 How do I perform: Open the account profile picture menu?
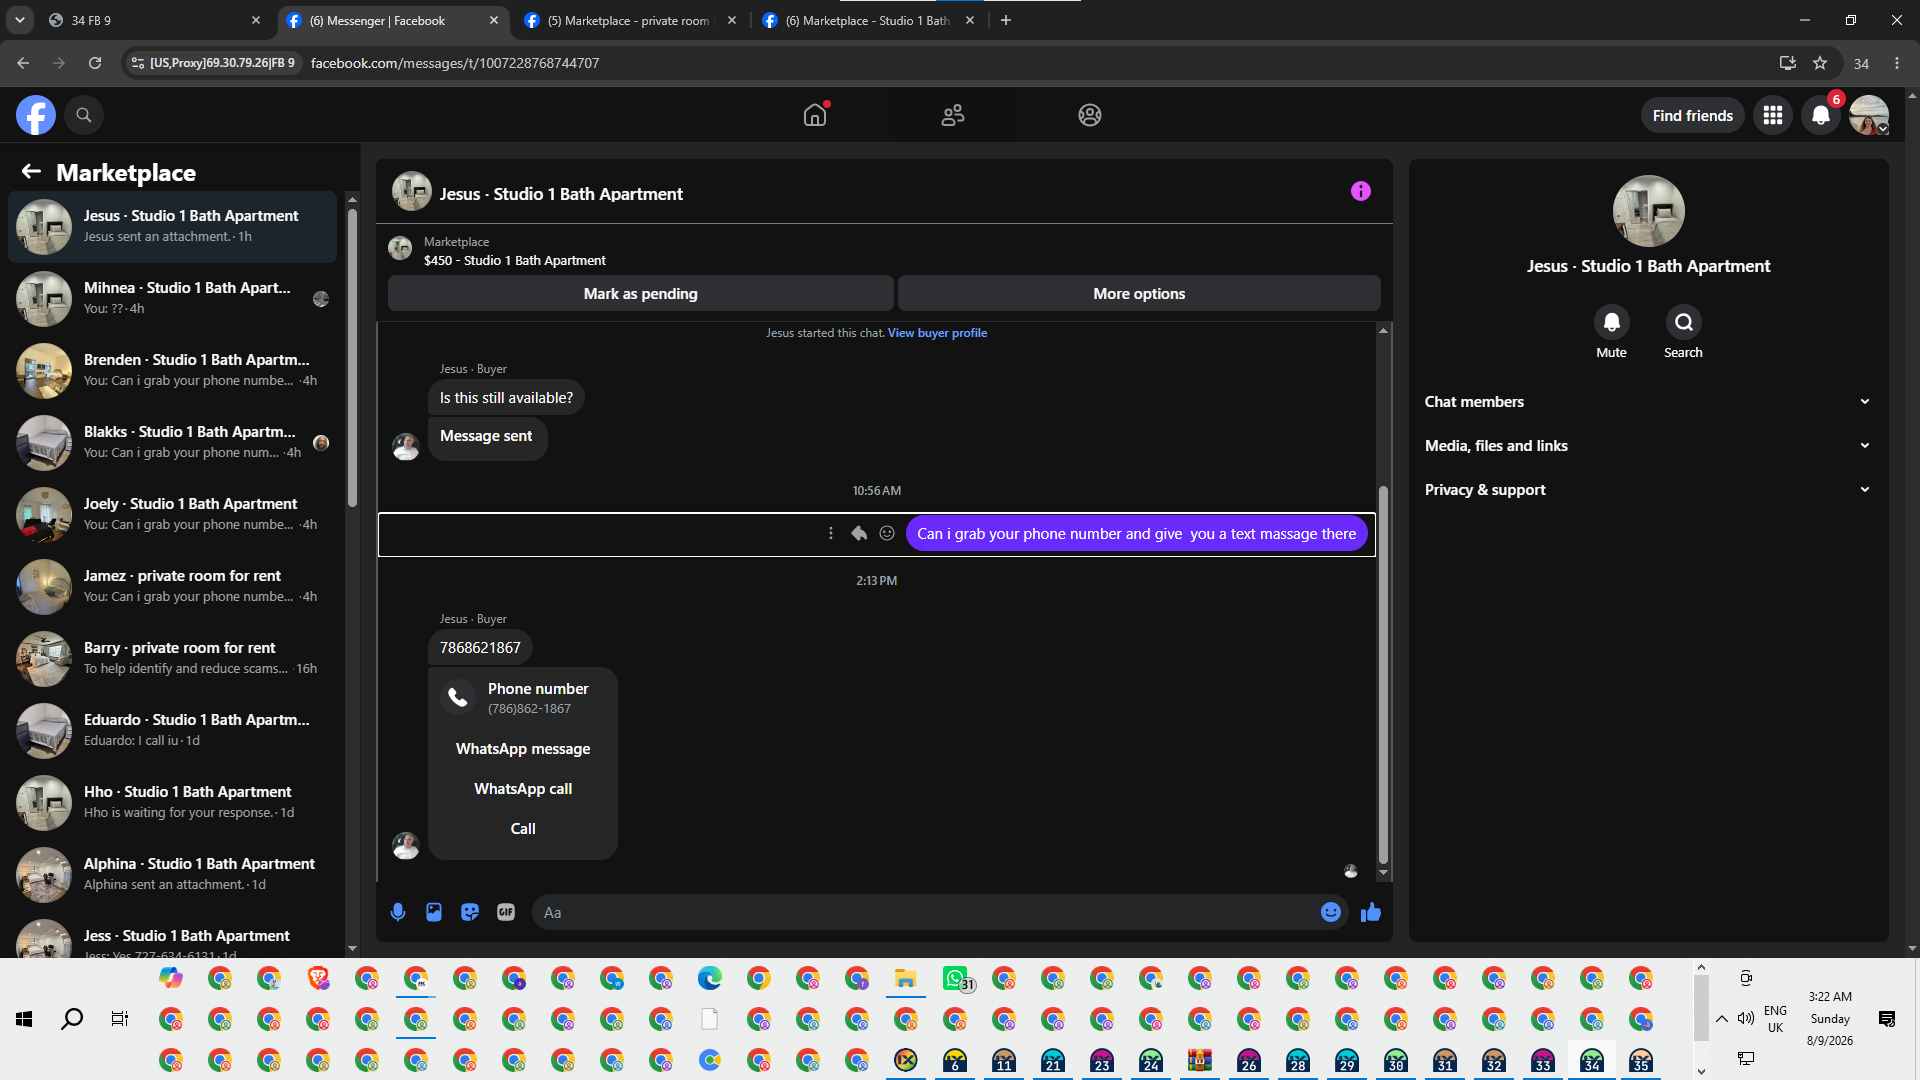1868,115
